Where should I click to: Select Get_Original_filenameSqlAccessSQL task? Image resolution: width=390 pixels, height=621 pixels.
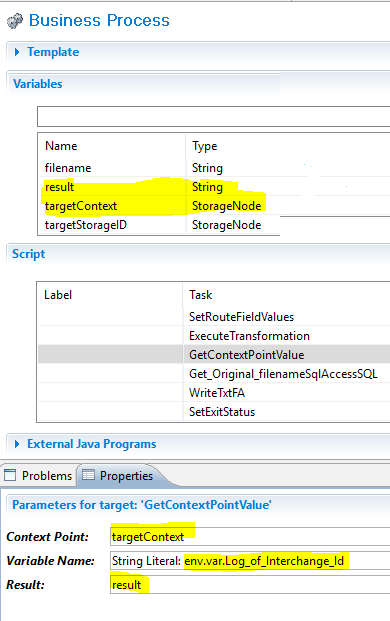click(x=283, y=374)
